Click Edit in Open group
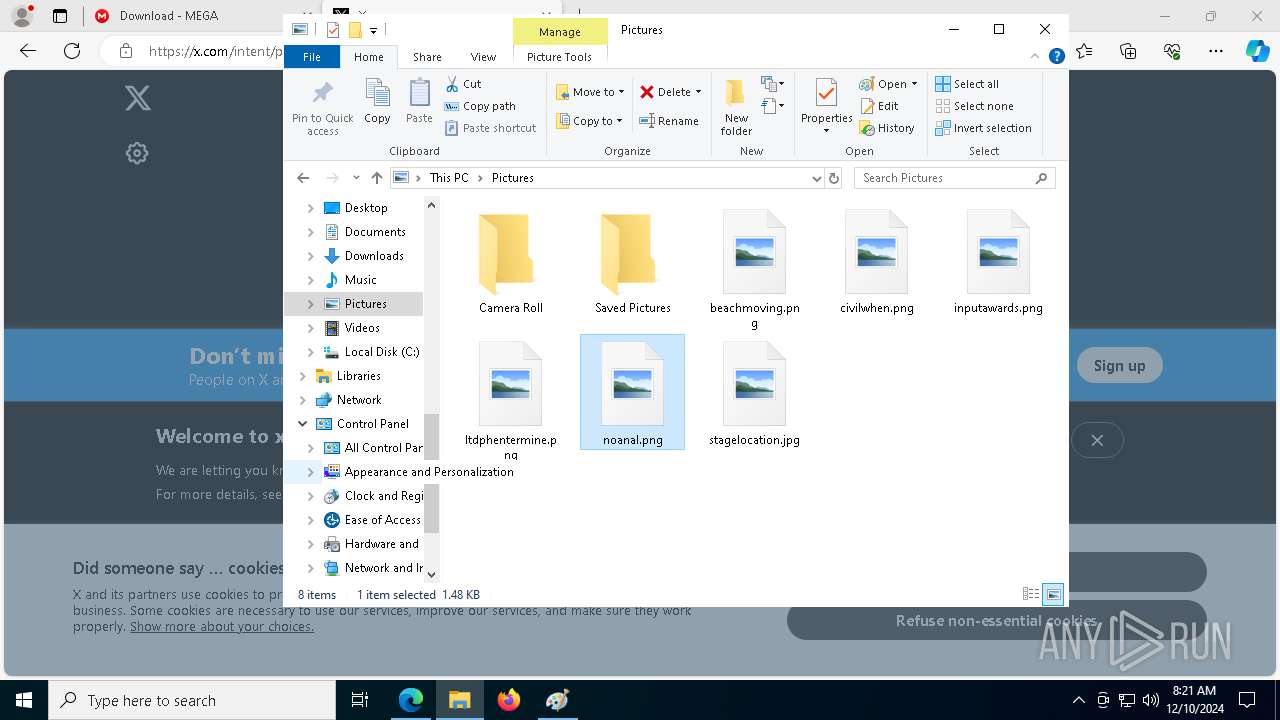The image size is (1280, 720). click(879, 106)
